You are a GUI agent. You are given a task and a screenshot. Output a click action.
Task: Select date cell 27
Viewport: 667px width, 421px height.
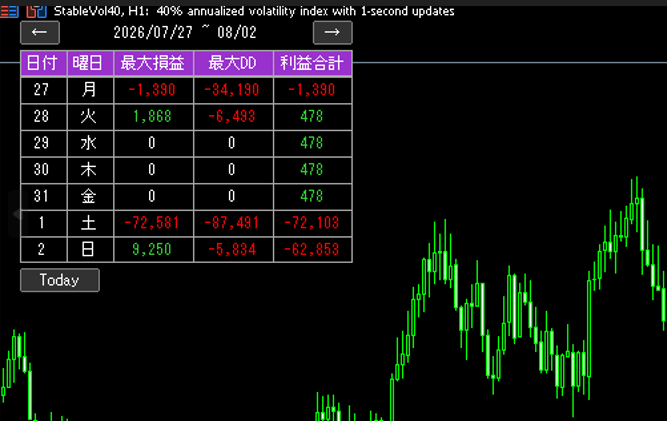pos(43,90)
